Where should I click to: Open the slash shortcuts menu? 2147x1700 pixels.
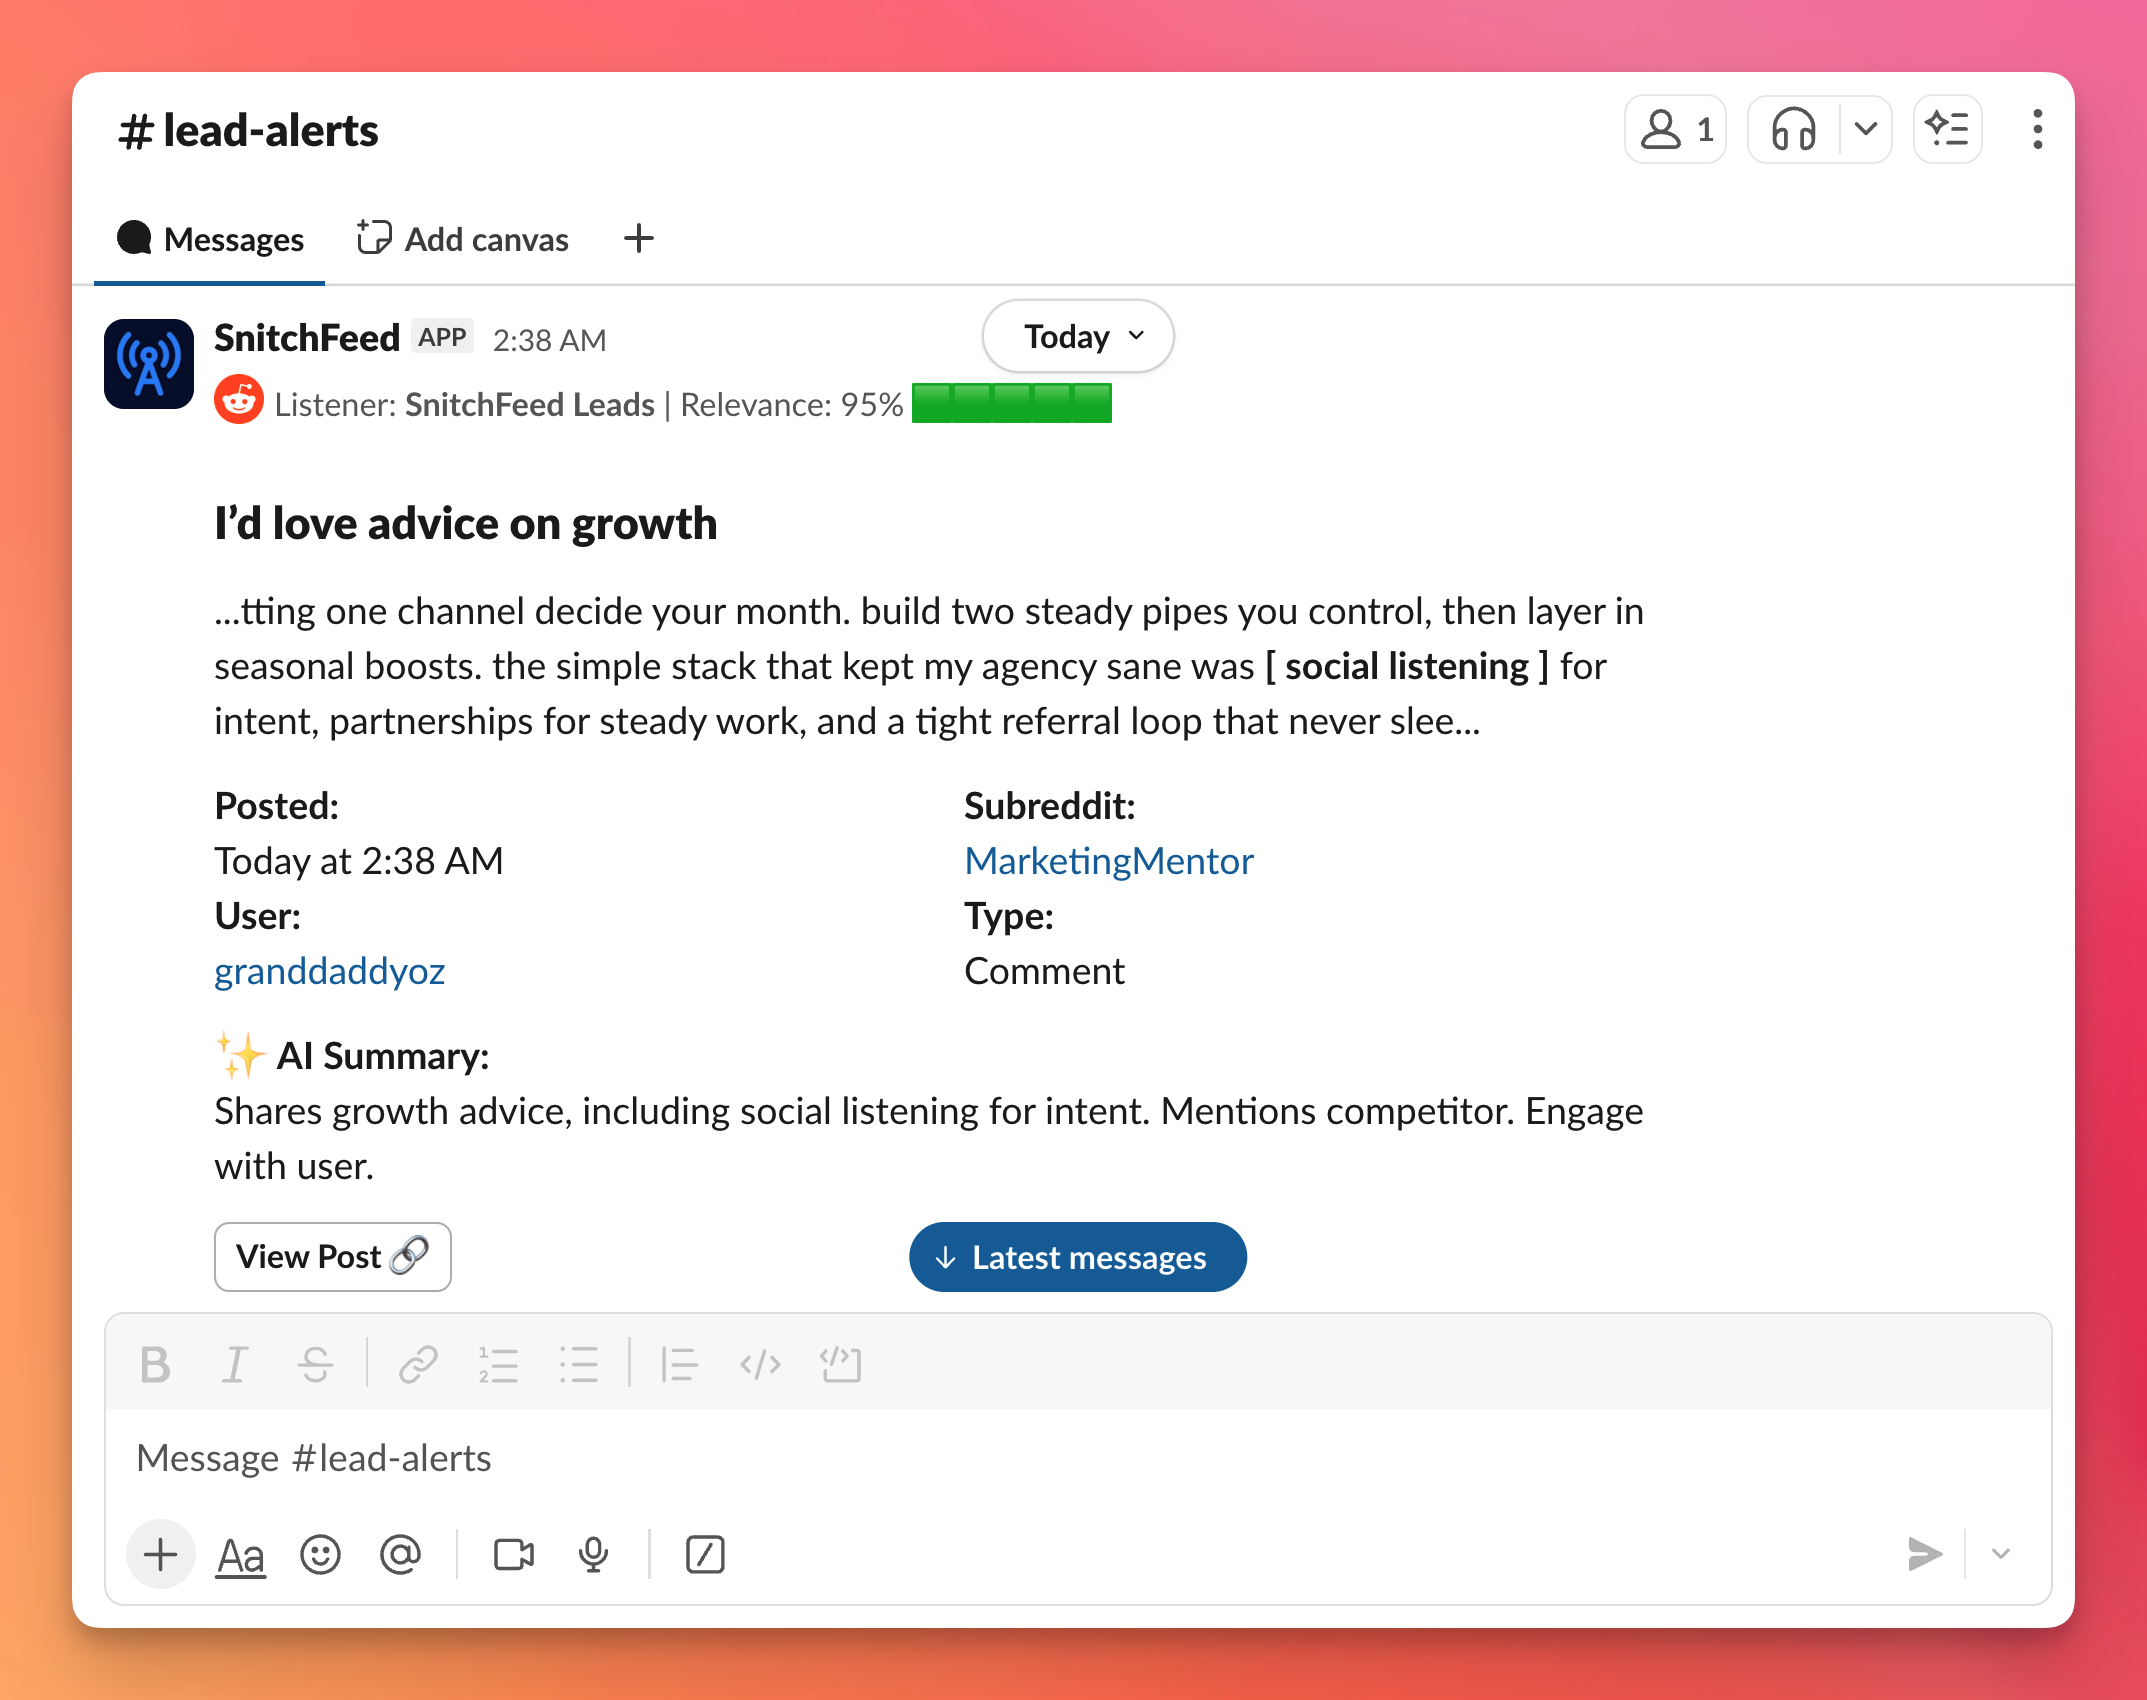point(705,1554)
